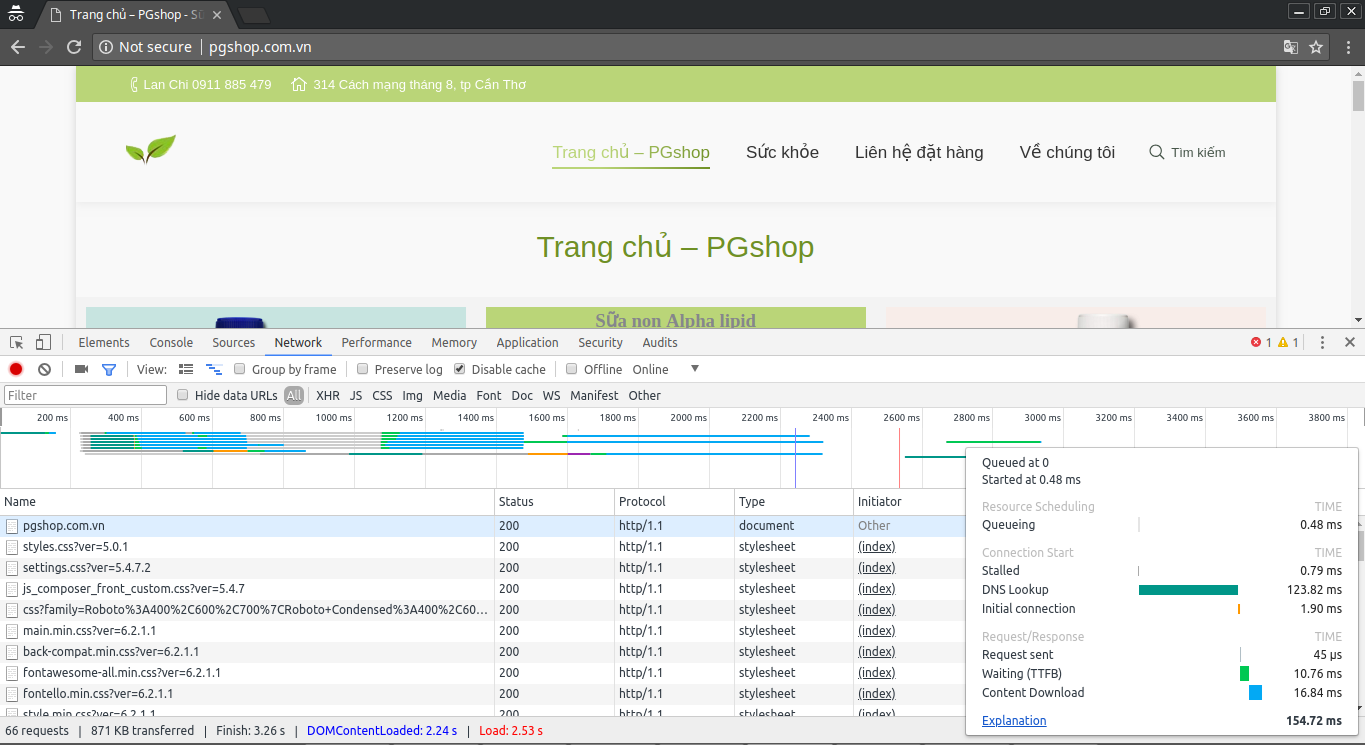Stop recording with red record button
The image size is (1365, 745).
click(x=16, y=369)
